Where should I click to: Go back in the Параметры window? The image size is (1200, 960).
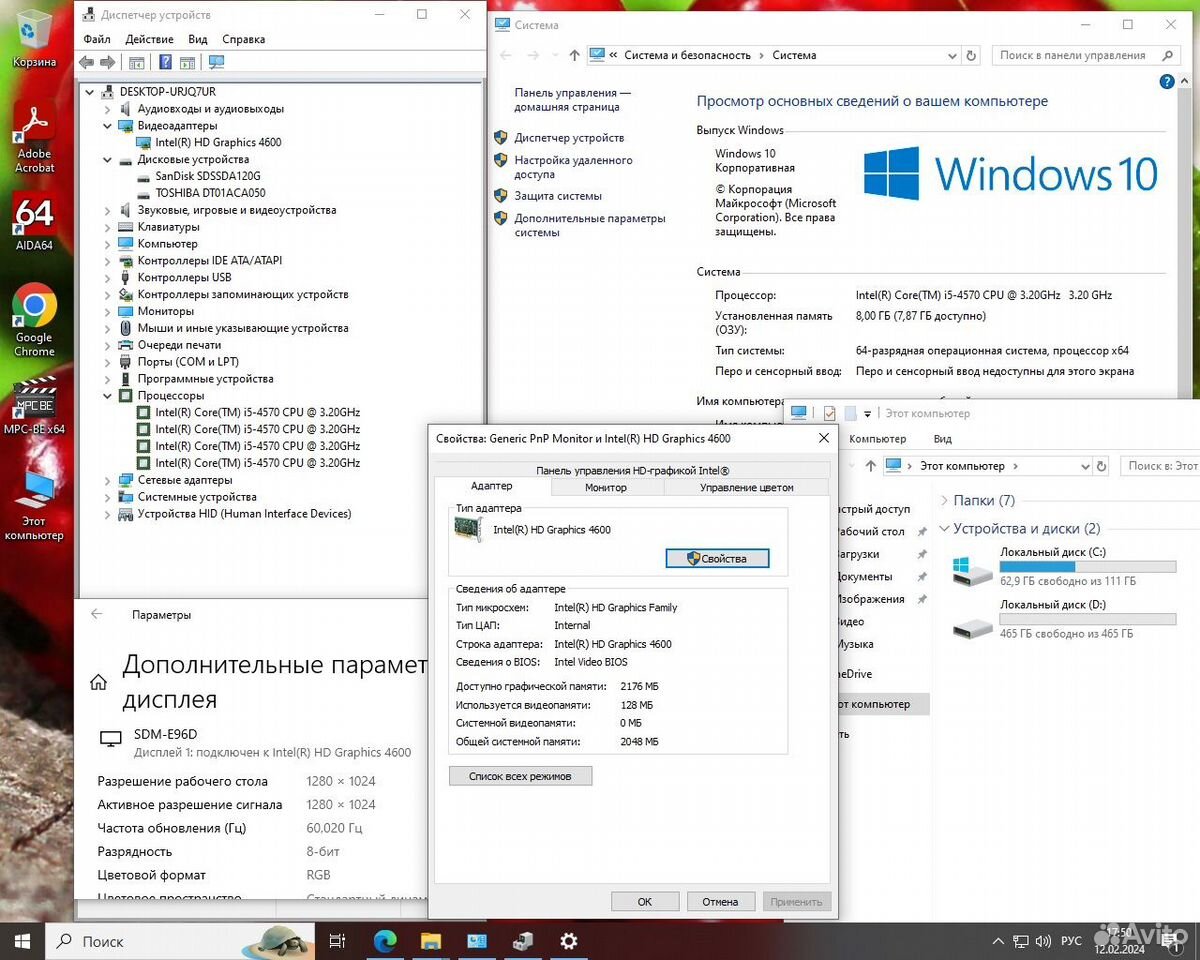point(97,614)
